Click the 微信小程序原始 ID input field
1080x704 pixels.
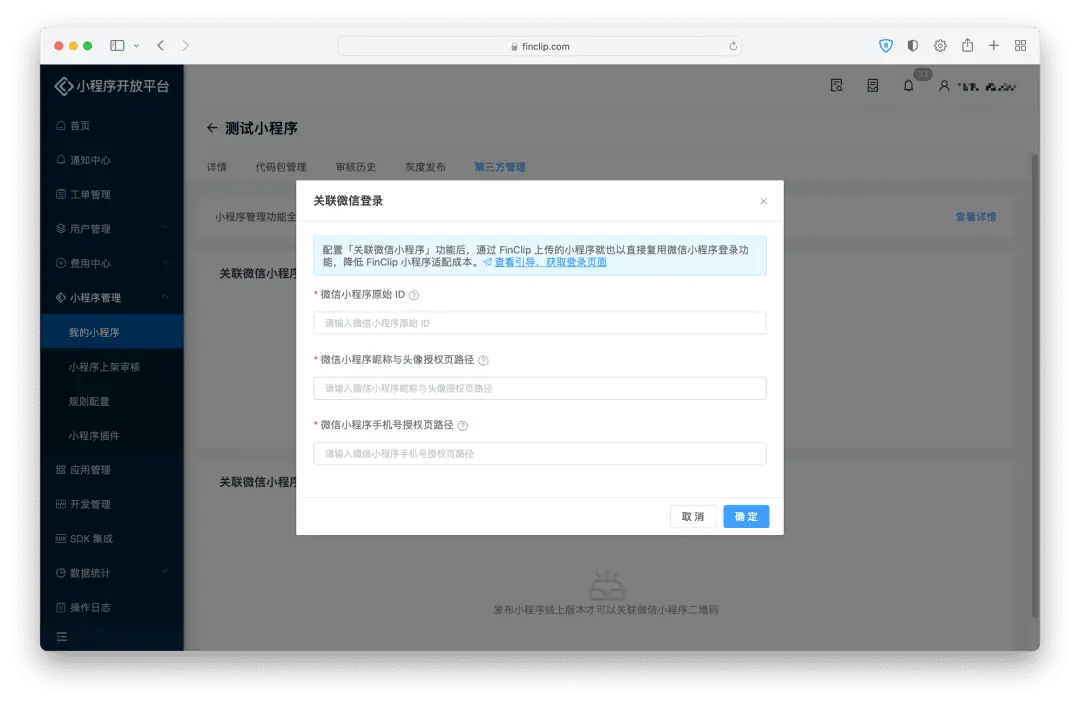coord(539,322)
